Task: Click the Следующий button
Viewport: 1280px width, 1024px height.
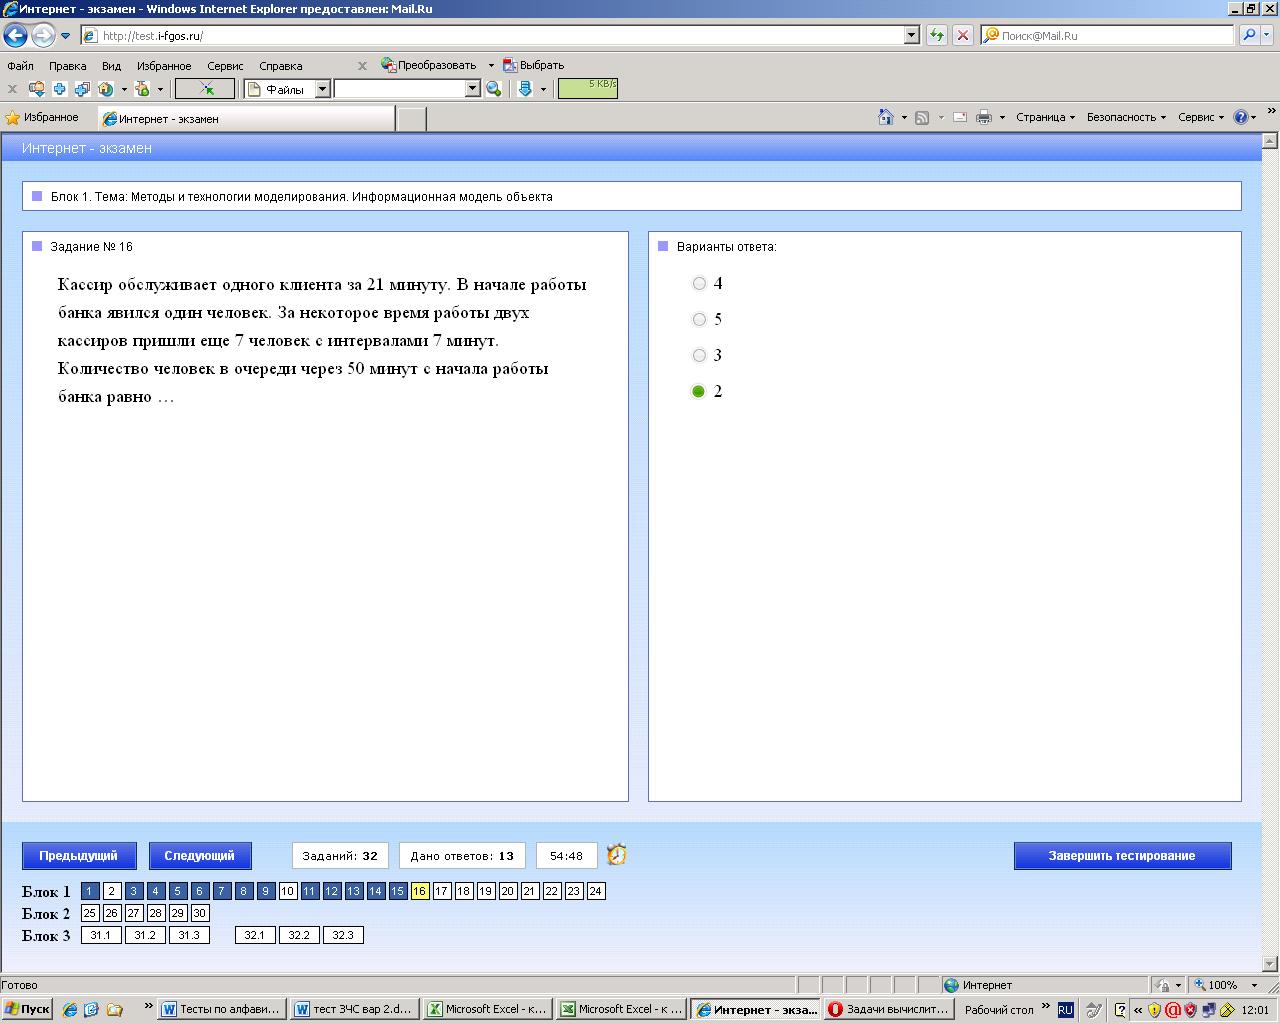Action: 200,856
